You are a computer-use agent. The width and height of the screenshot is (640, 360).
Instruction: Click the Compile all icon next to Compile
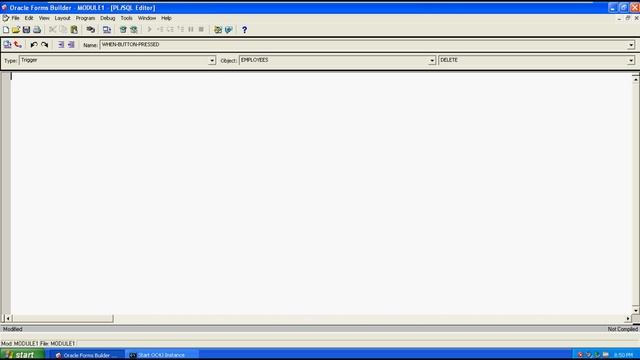pos(133,30)
